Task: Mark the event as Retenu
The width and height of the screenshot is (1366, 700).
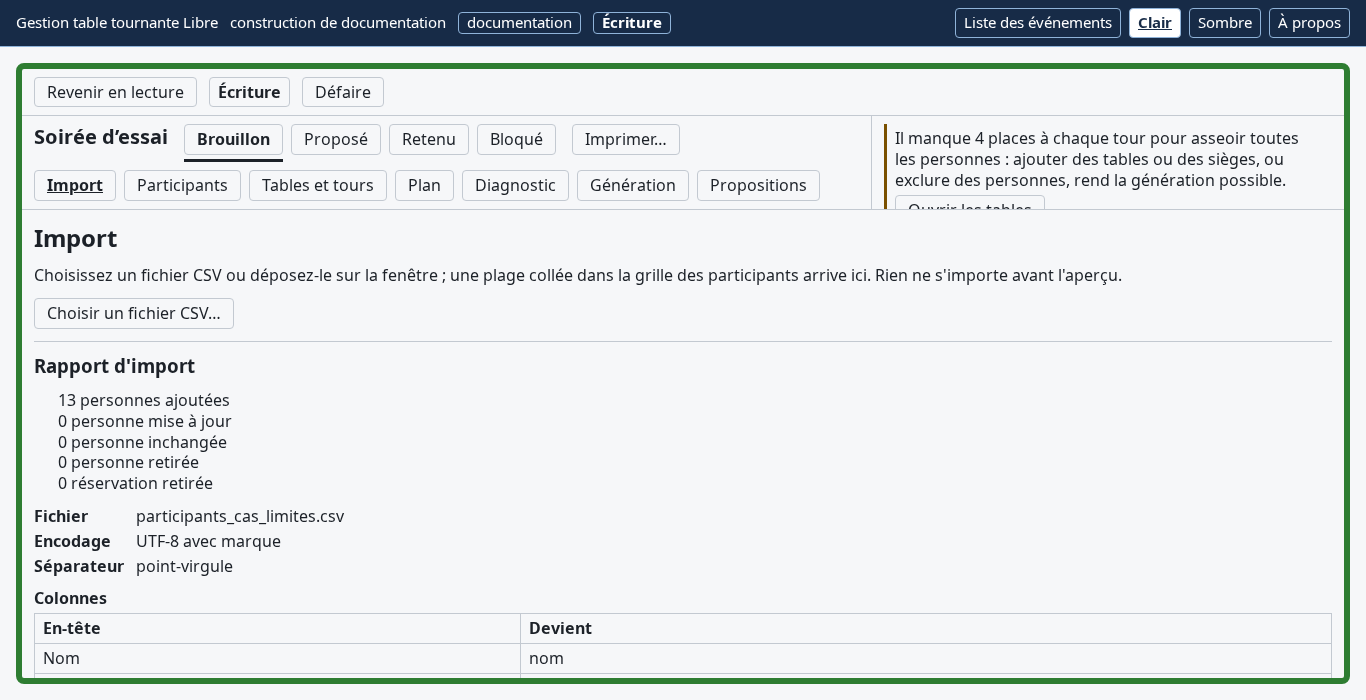Action: (429, 140)
